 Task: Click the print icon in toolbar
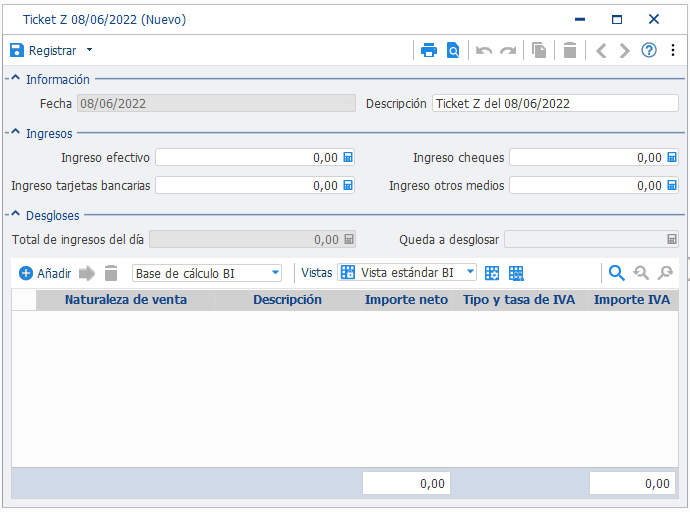429,51
